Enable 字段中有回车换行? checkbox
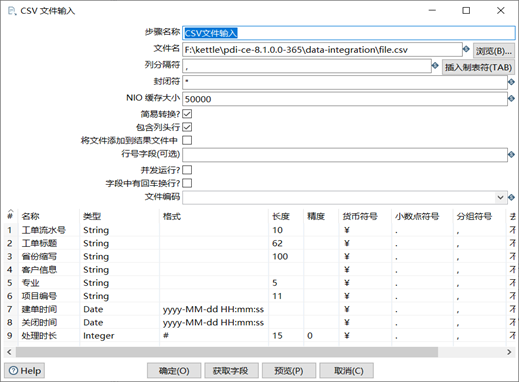 pos(187,183)
